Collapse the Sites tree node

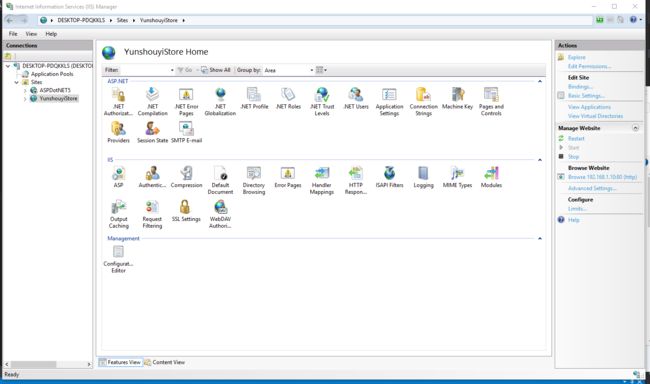[x=17, y=82]
